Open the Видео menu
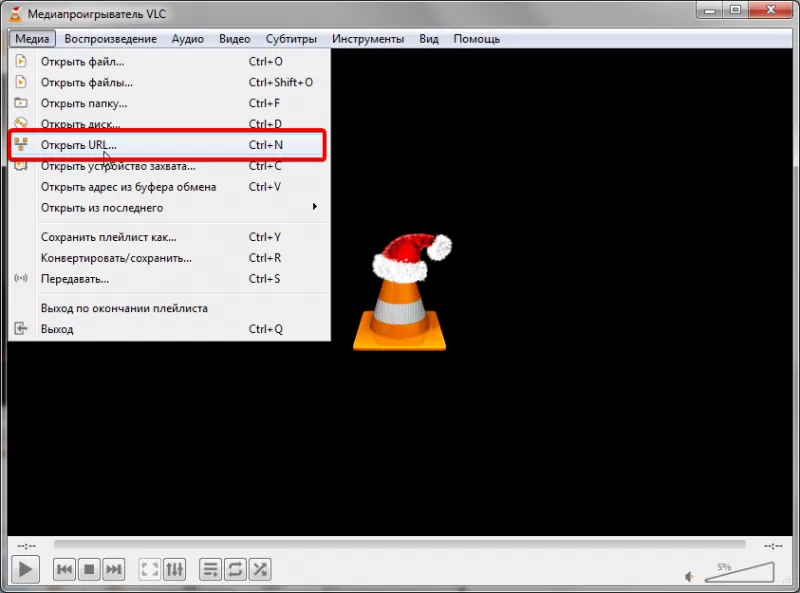The width and height of the screenshot is (800, 593). pyautogui.click(x=235, y=39)
